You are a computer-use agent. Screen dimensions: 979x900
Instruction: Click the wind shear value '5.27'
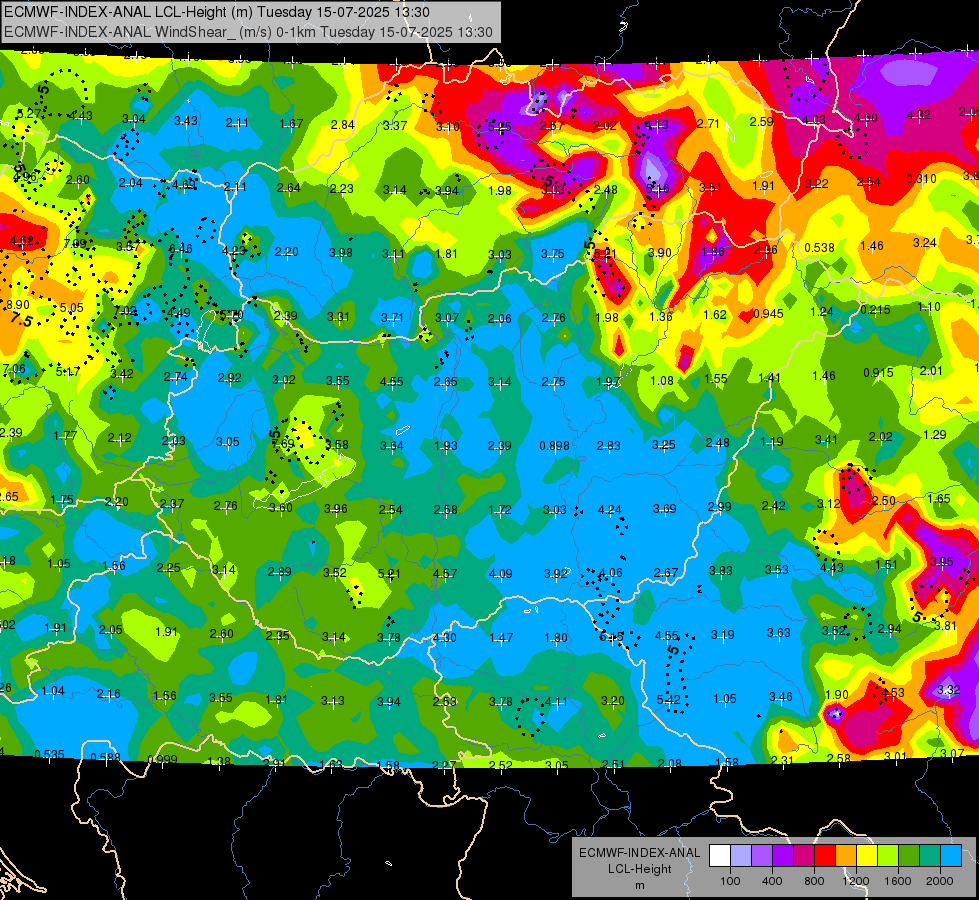click(x=29, y=114)
